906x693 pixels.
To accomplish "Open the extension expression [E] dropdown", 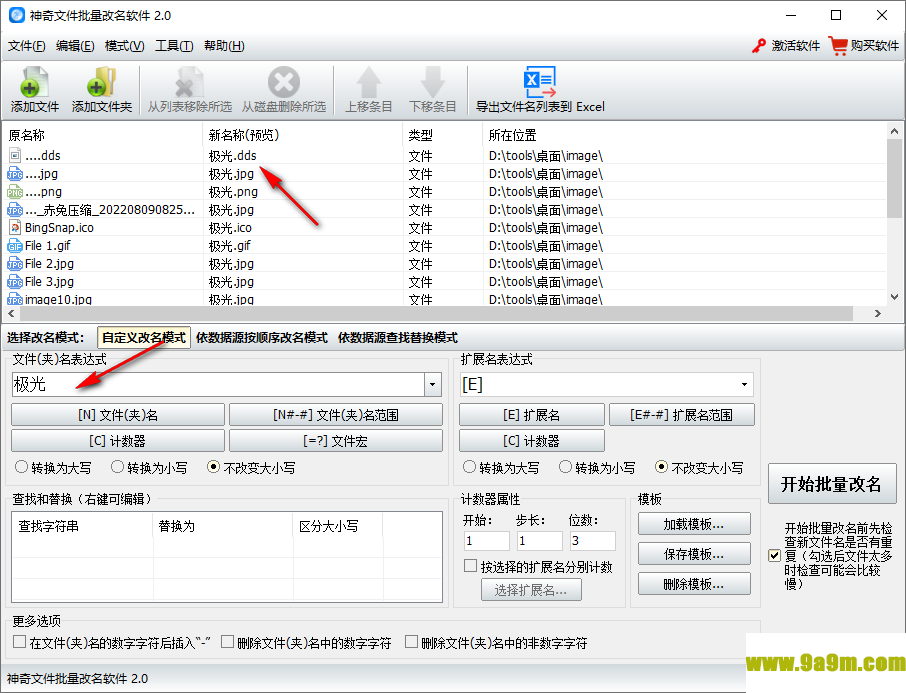I will pyautogui.click(x=744, y=384).
